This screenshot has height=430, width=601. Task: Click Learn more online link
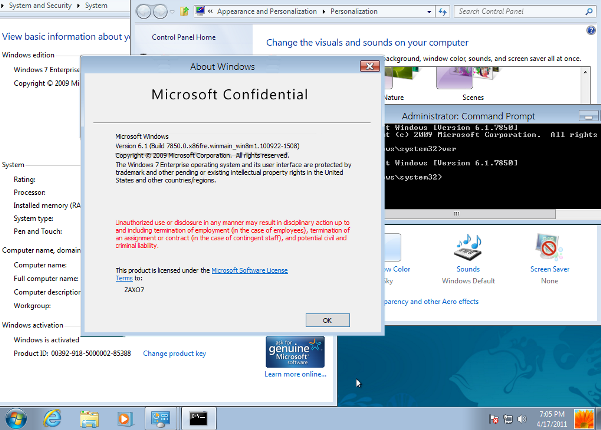[x=295, y=374]
